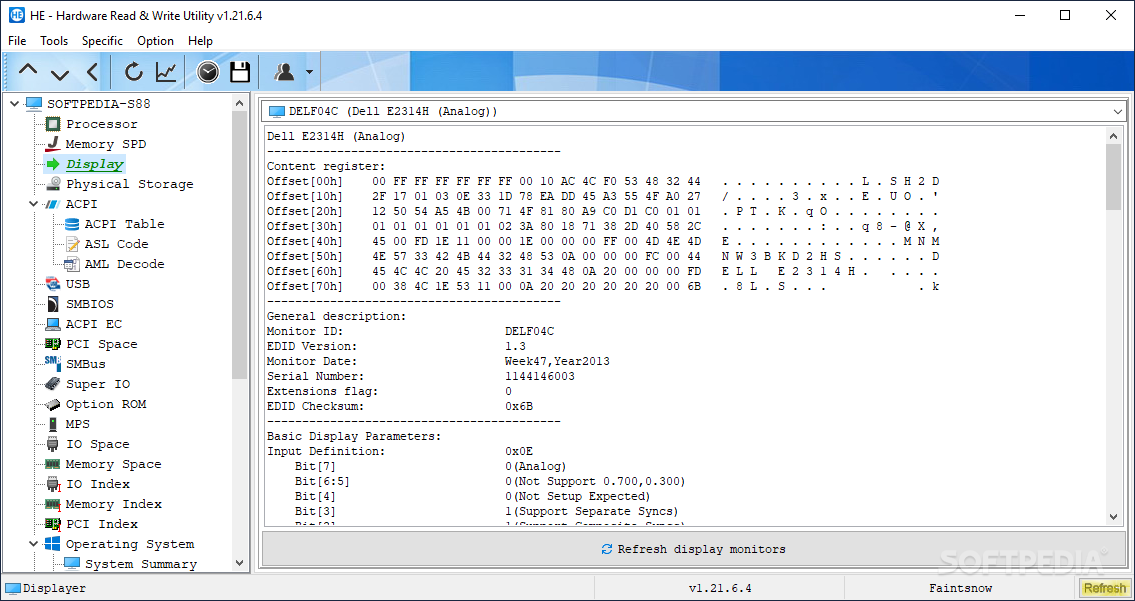This screenshot has width=1135, height=601.
Task: Click v1.21.6.4 in the status bar
Action: pyautogui.click(x=720, y=588)
